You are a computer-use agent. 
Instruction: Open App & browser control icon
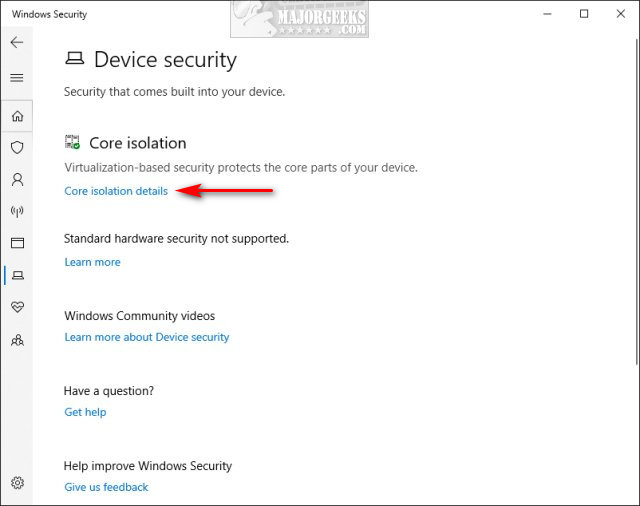click(x=16, y=243)
